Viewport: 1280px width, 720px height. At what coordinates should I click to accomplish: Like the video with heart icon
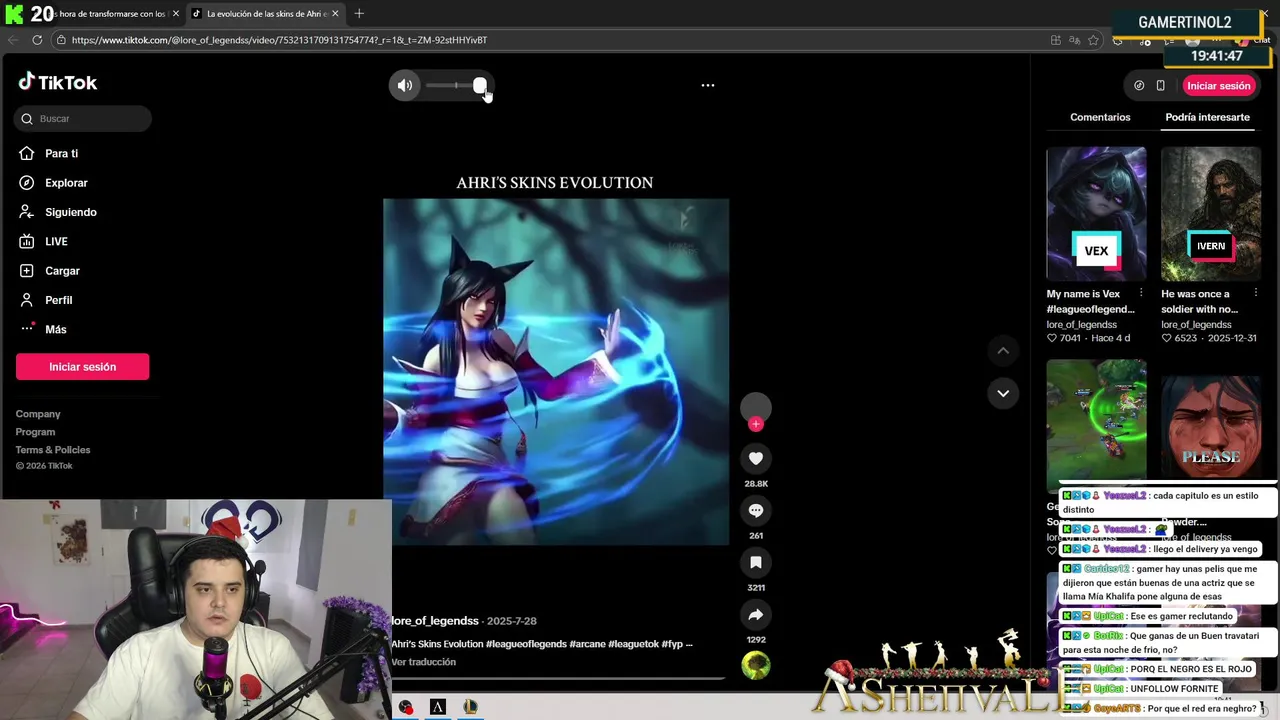pyautogui.click(x=756, y=458)
